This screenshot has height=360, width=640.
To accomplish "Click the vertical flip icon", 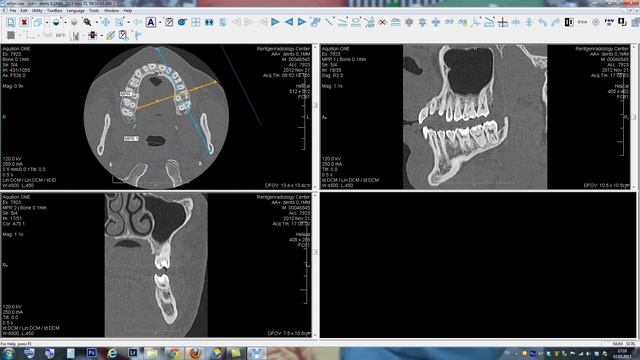I will (x=529, y=22).
